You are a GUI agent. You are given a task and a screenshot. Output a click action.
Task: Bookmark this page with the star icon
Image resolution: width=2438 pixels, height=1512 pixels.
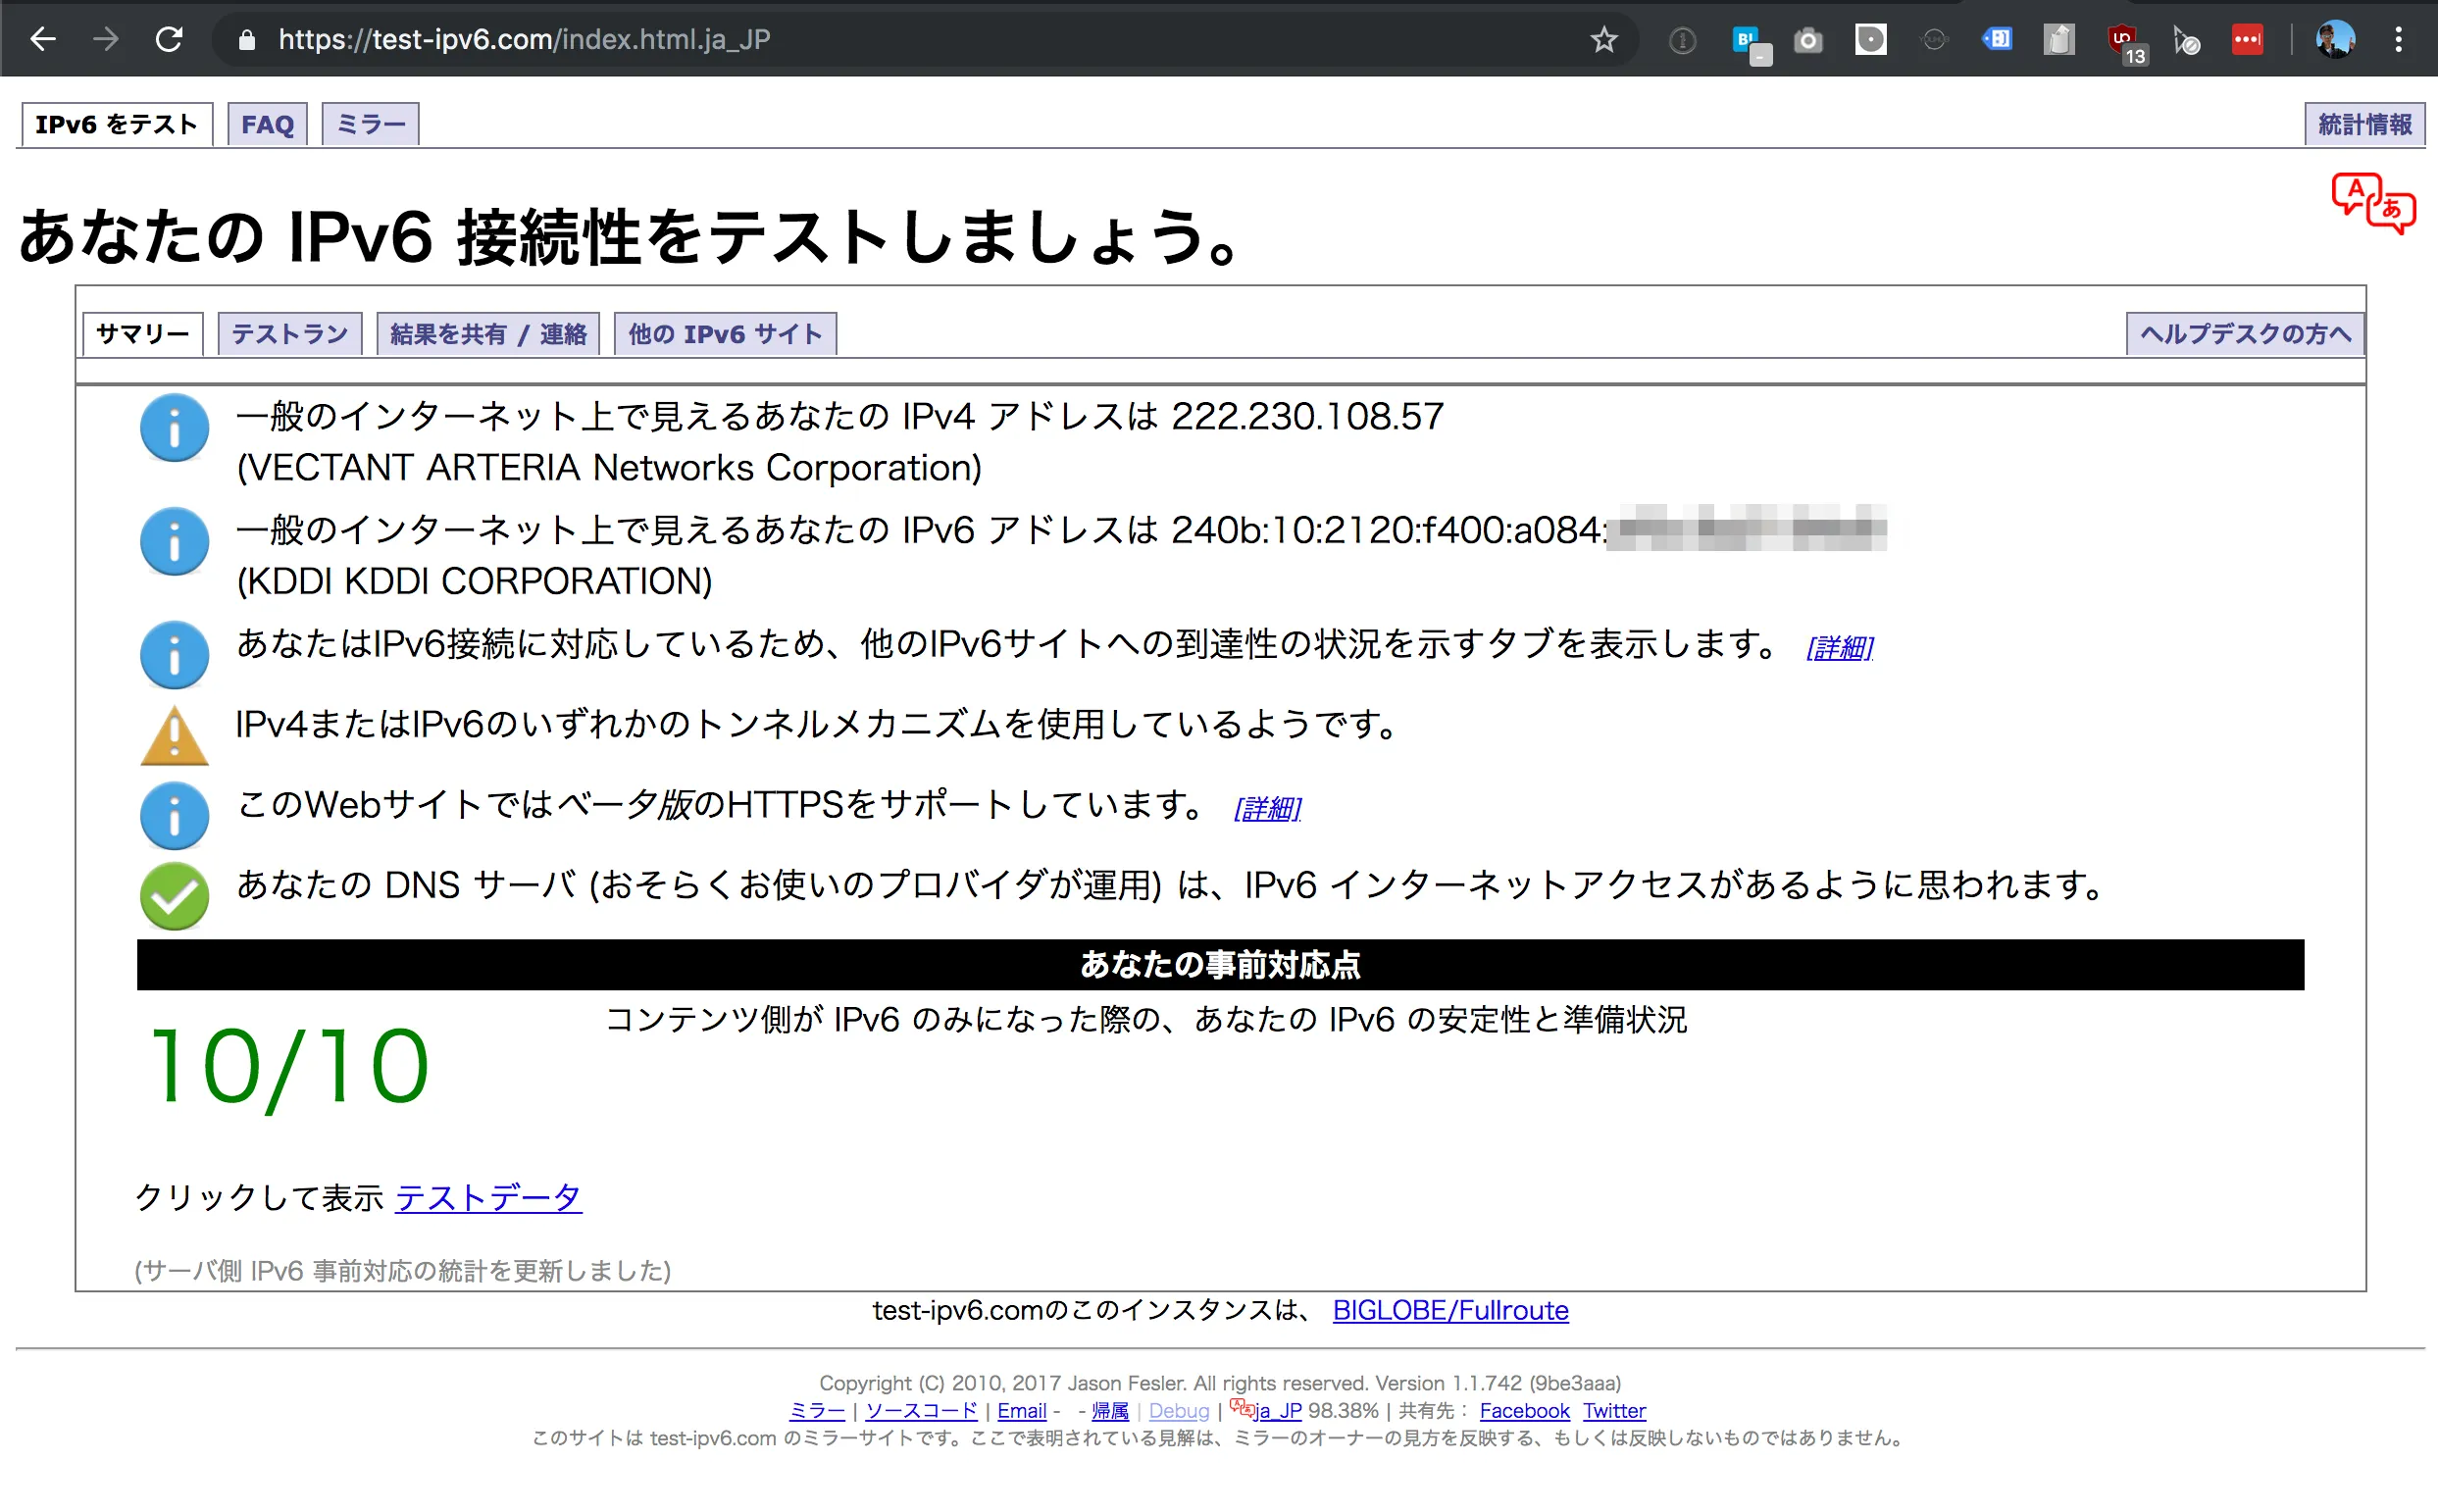point(1603,40)
